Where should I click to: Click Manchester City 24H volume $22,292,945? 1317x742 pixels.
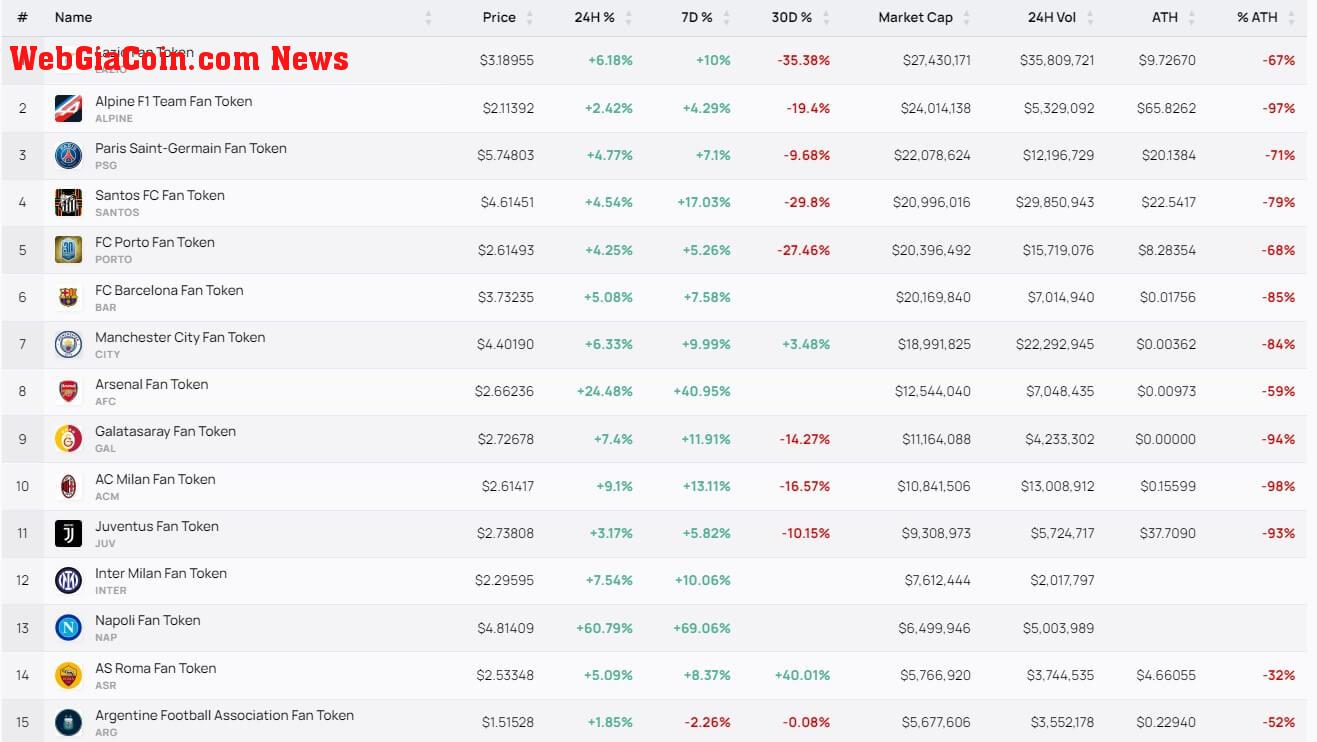tap(1055, 344)
